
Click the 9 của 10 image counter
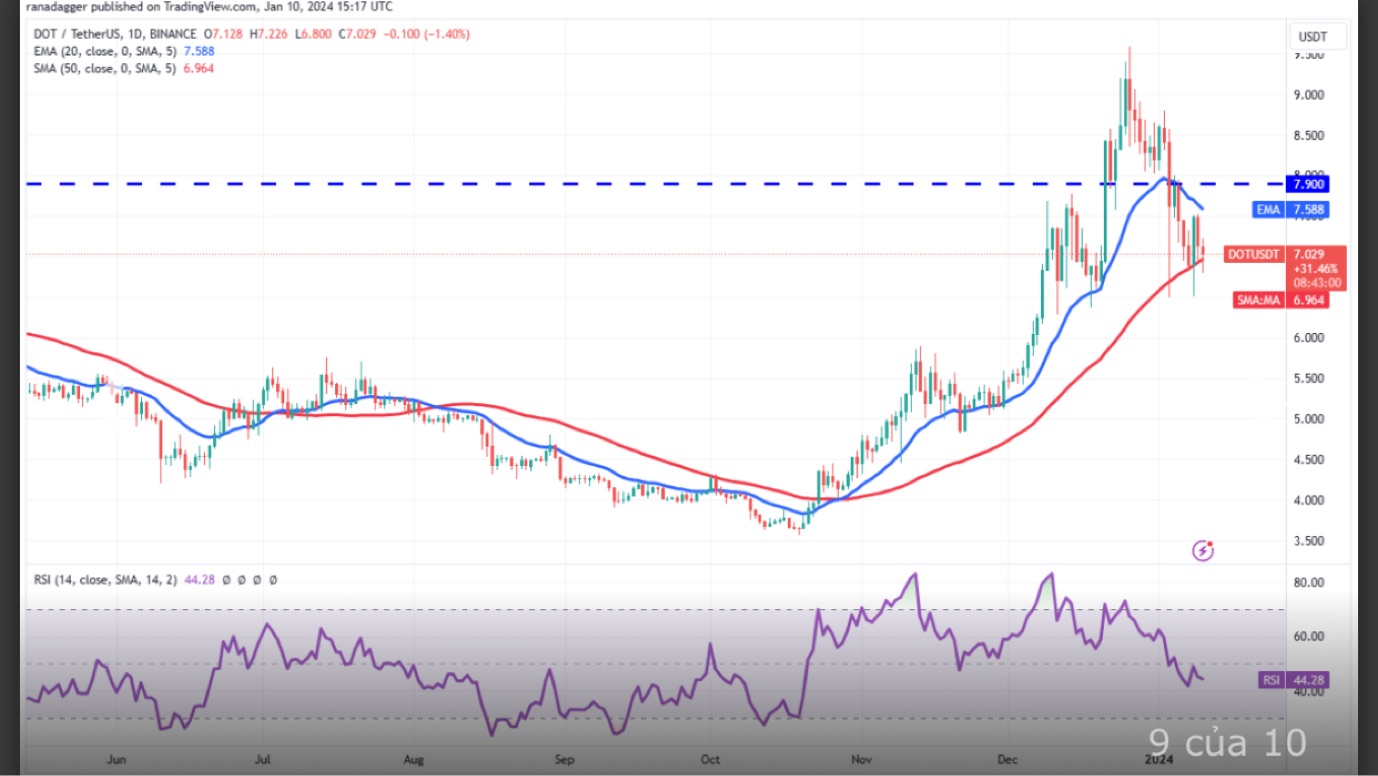click(1227, 743)
